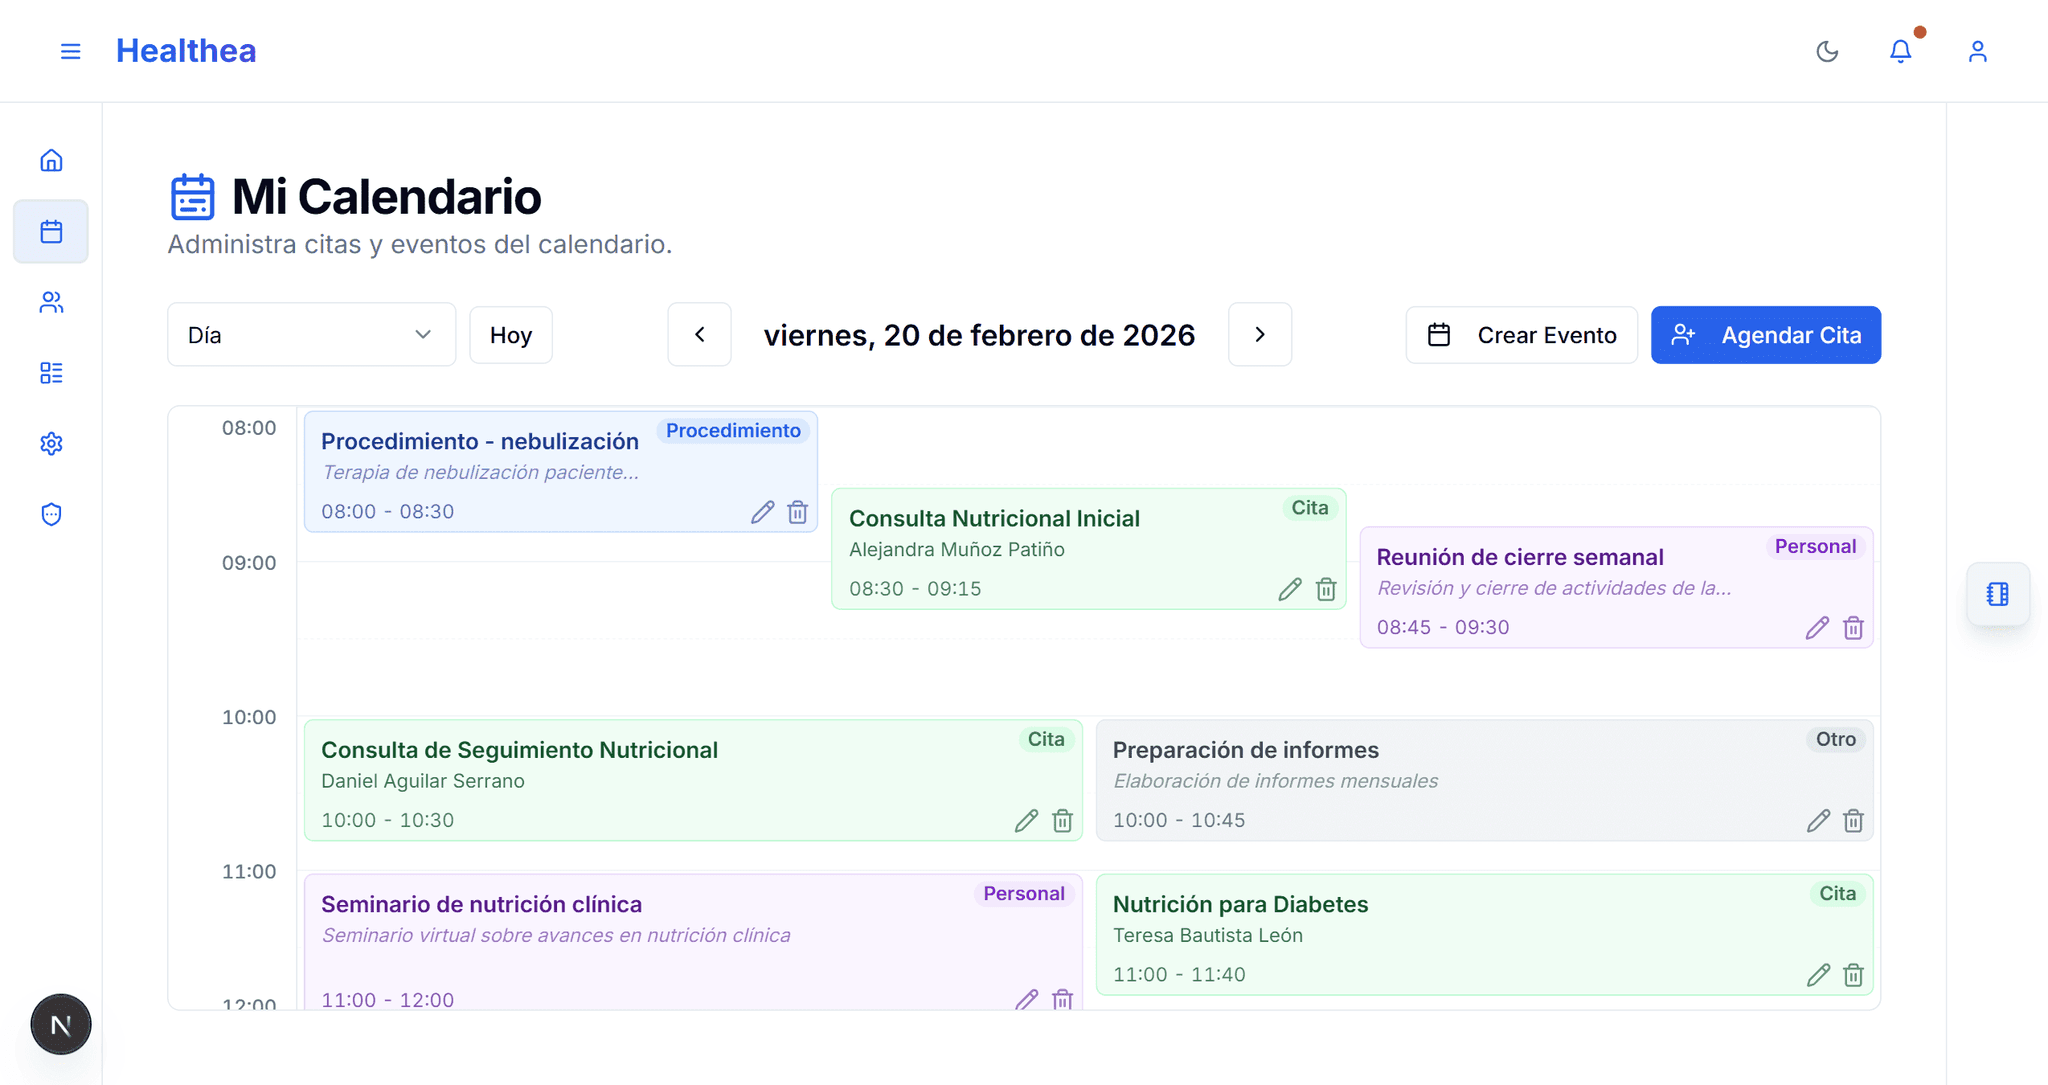Edit Nutrición para Diabetes appointment
The image size is (2048, 1085).
pyautogui.click(x=1818, y=975)
